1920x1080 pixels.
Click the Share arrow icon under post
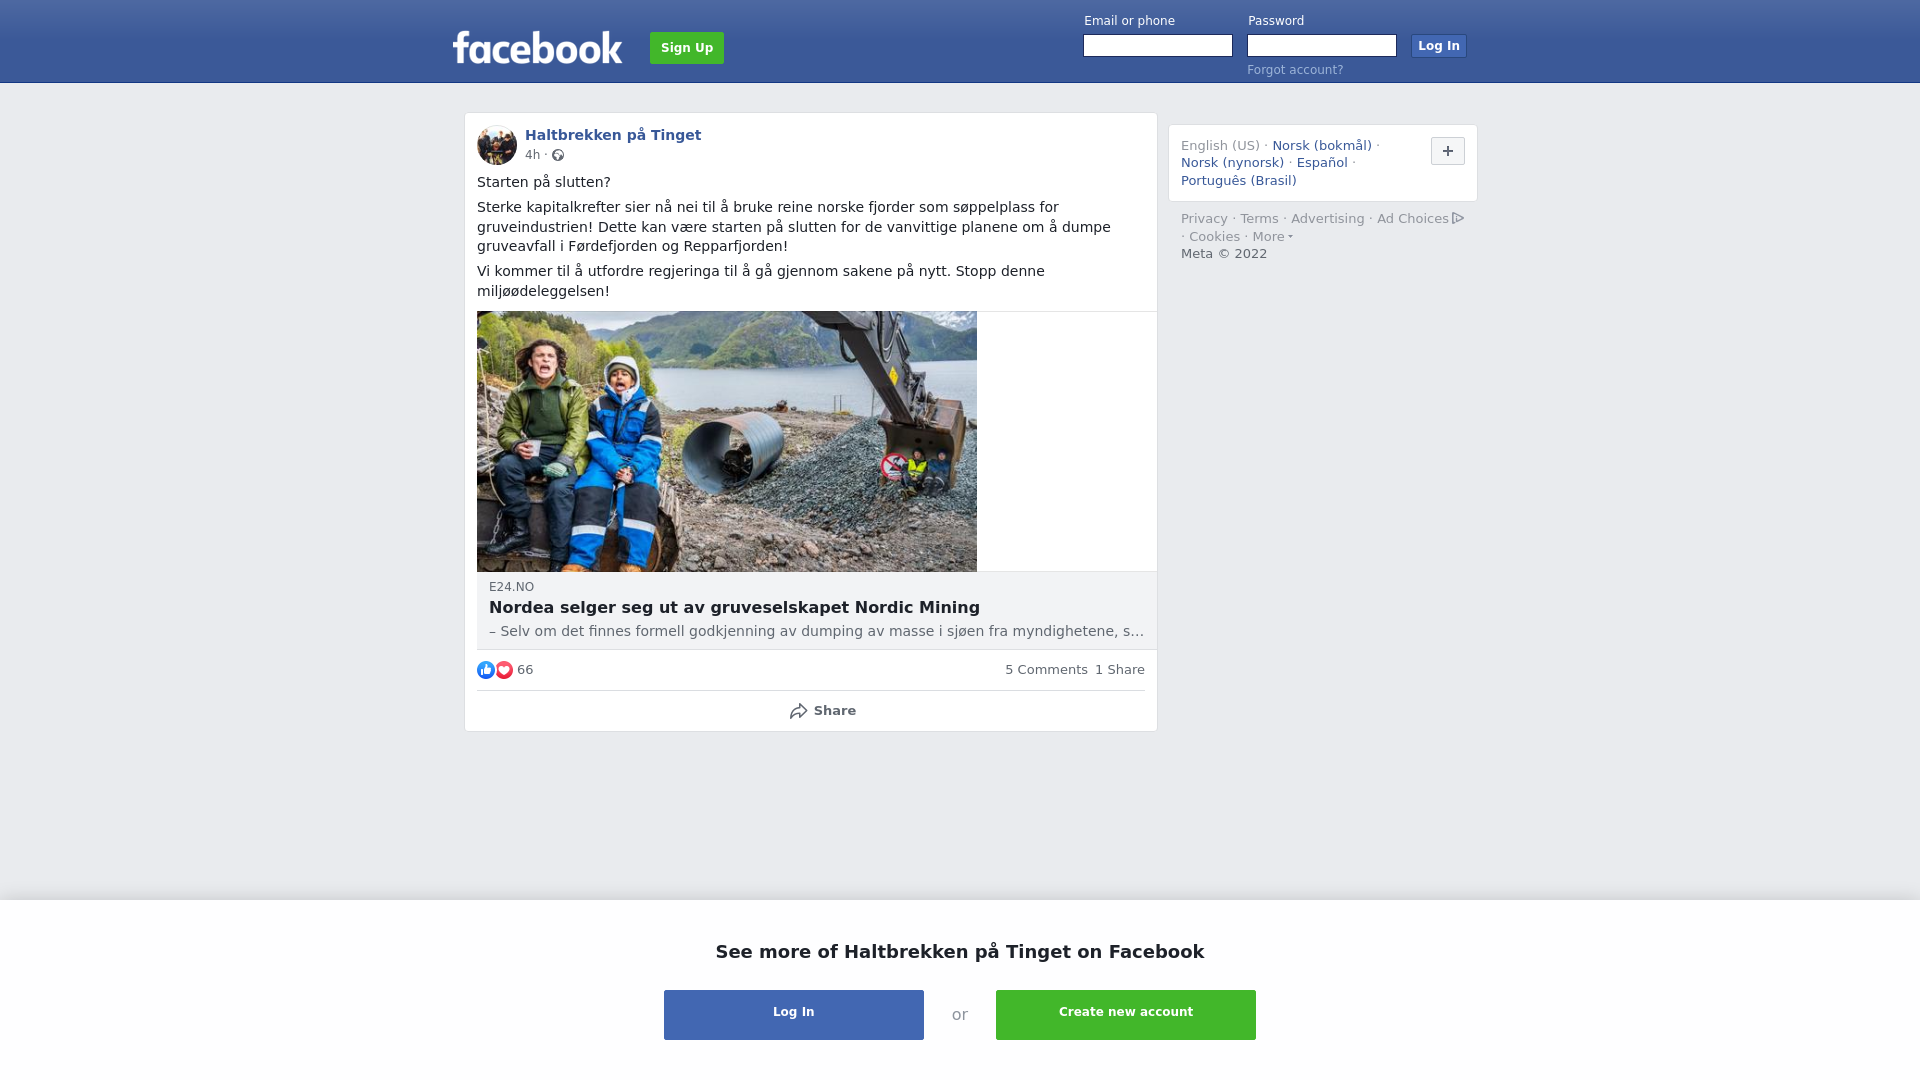(798, 711)
